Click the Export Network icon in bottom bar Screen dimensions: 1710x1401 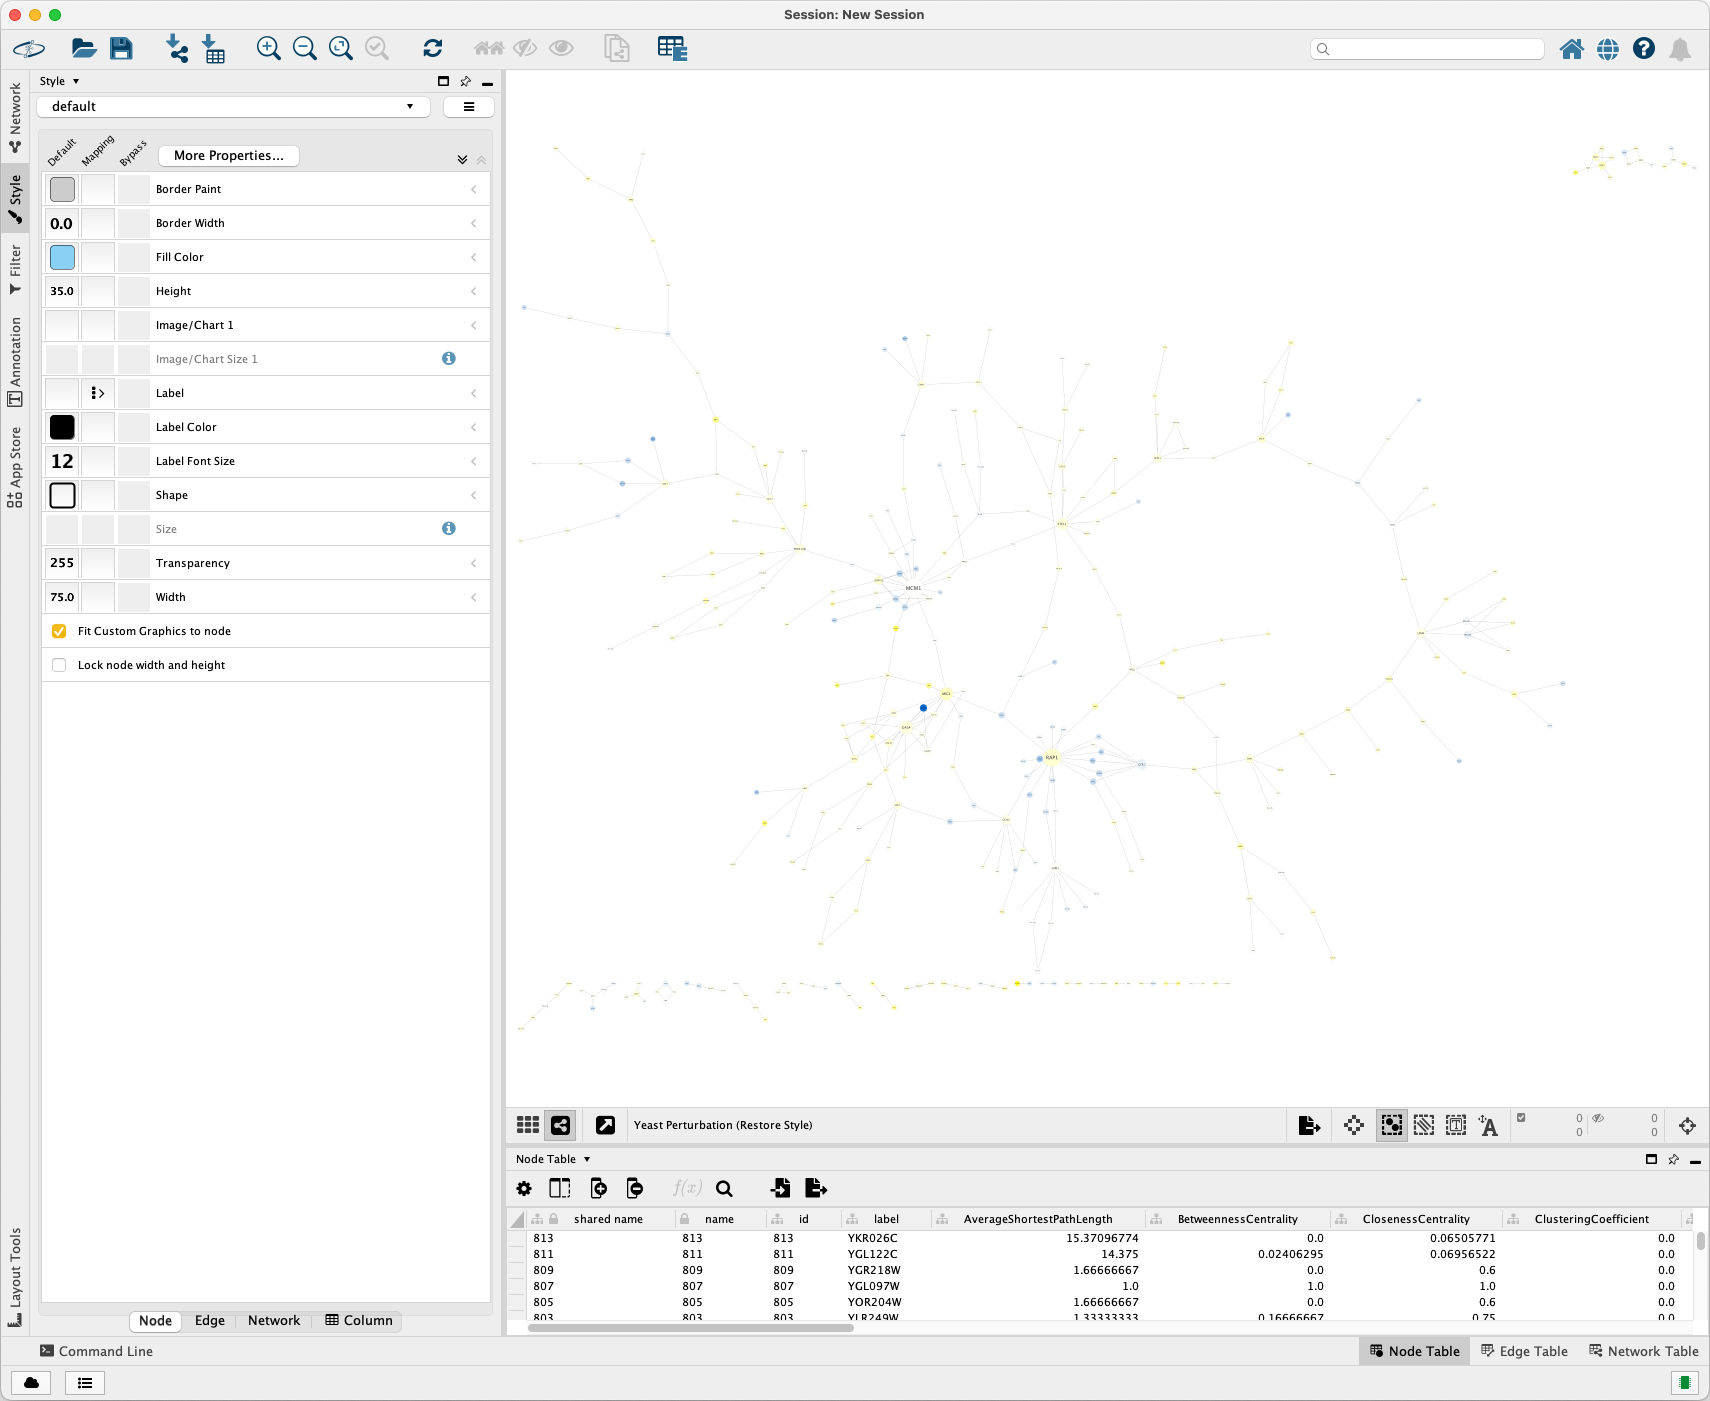1309,1125
